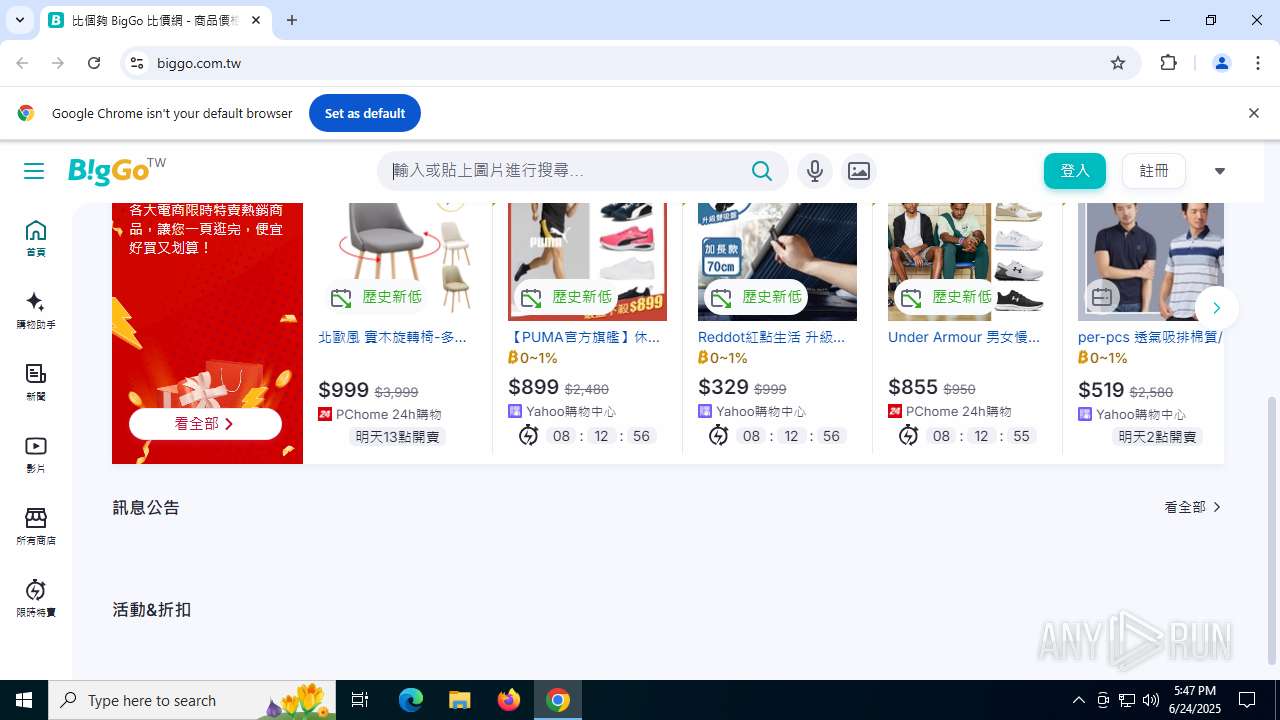This screenshot has height=720, width=1280.
Task: Click 明天13點開賣 label
Action: (397, 437)
